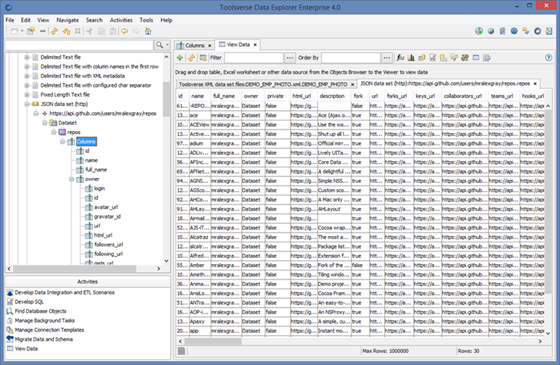This screenshot has height=365, width=560.
Task: Click the description column header
Action: pos(332,96)
